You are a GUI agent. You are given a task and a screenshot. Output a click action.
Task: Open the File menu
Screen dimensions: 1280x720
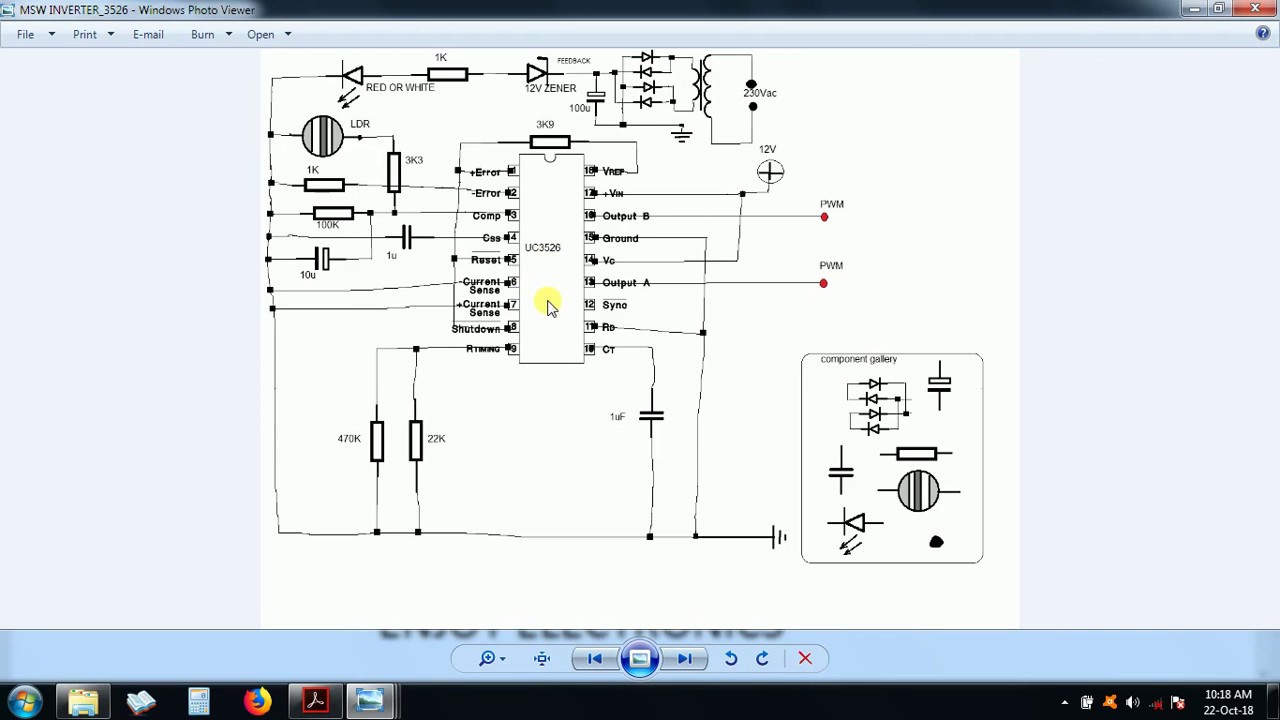coord(25,34)
